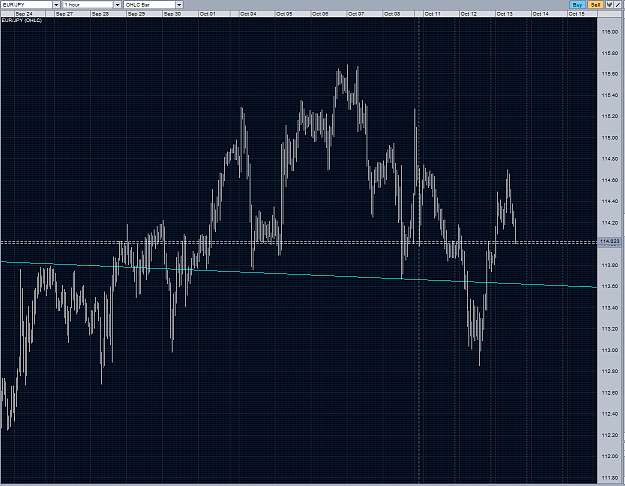Viewport: 625px width, 486px height.
Task: Click the 112.00 price axis label
Action: tap(609, 456)
